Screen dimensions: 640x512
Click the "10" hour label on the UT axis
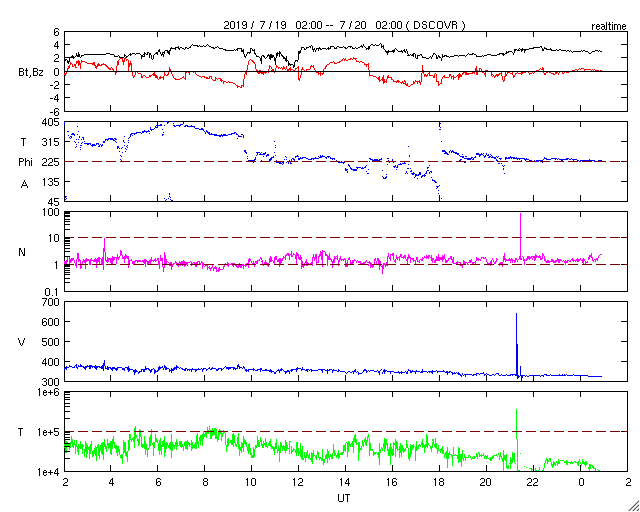pos(252,481)
